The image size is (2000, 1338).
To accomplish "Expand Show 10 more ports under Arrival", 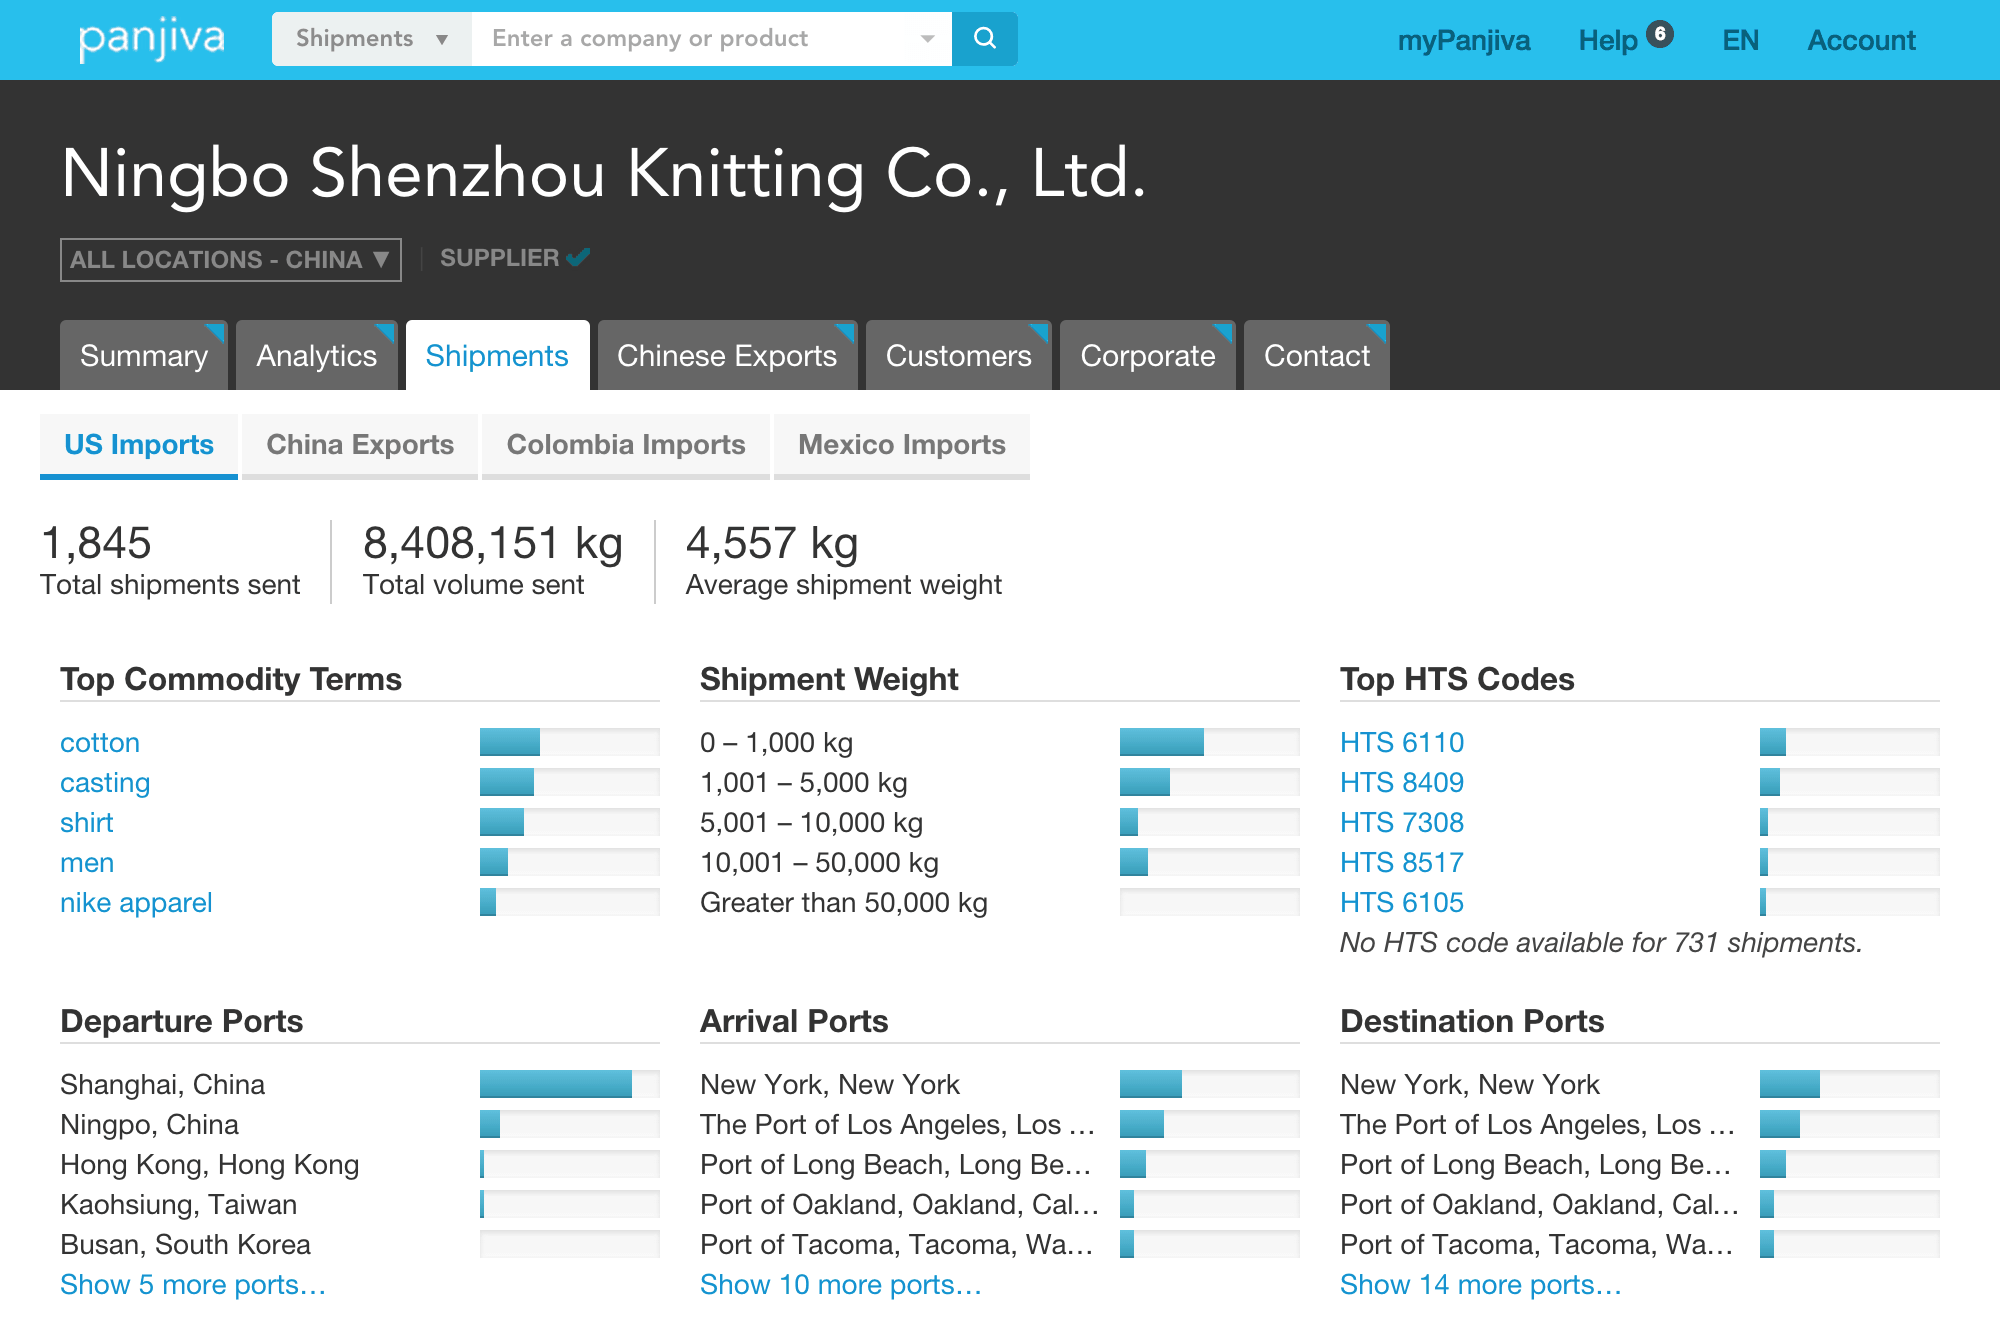I will click(841, 1284).
